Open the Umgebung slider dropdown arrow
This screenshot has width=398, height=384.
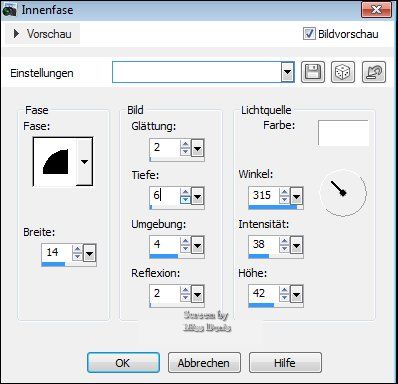[x=197, y=246]
